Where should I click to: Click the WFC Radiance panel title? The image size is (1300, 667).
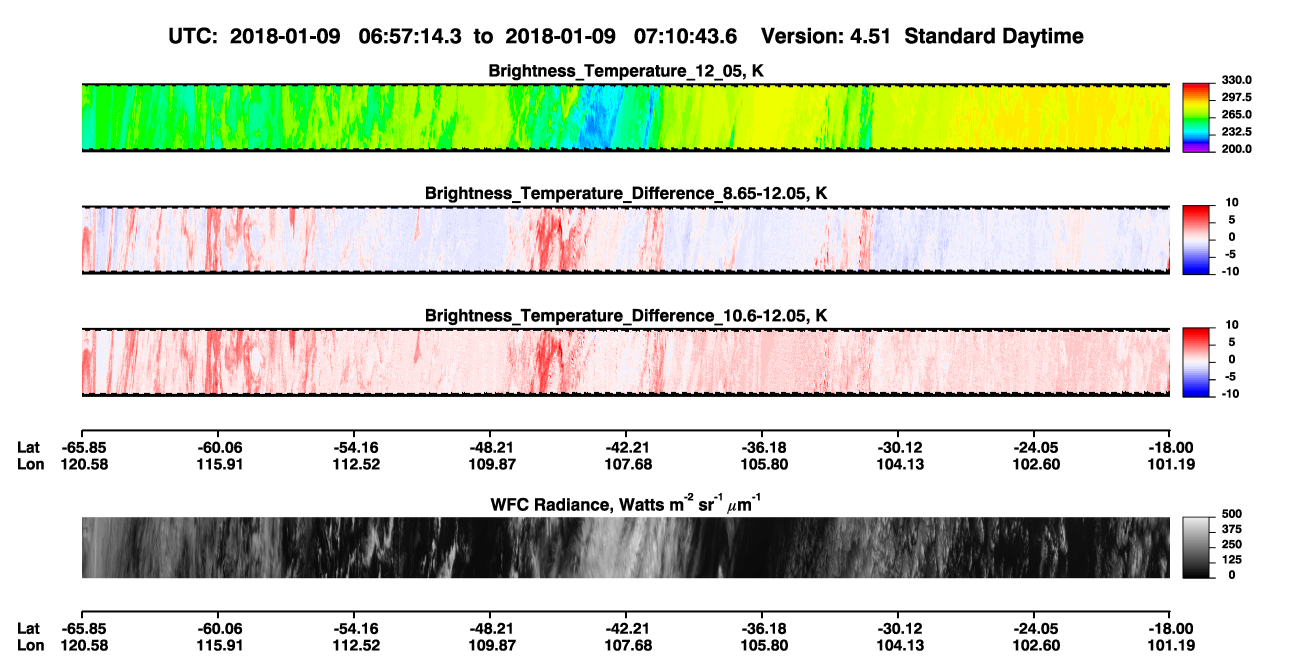(x=626, y=504)
